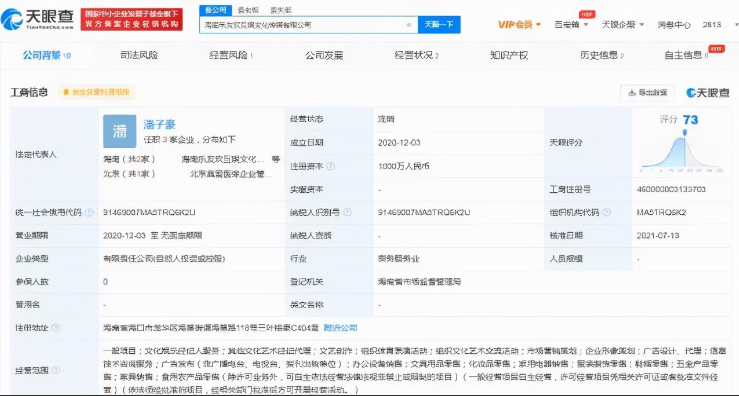Screen dimensions: 739x396
Task: Click the 任职3家企业 affiliation text
Action: [x=189, y=140]
